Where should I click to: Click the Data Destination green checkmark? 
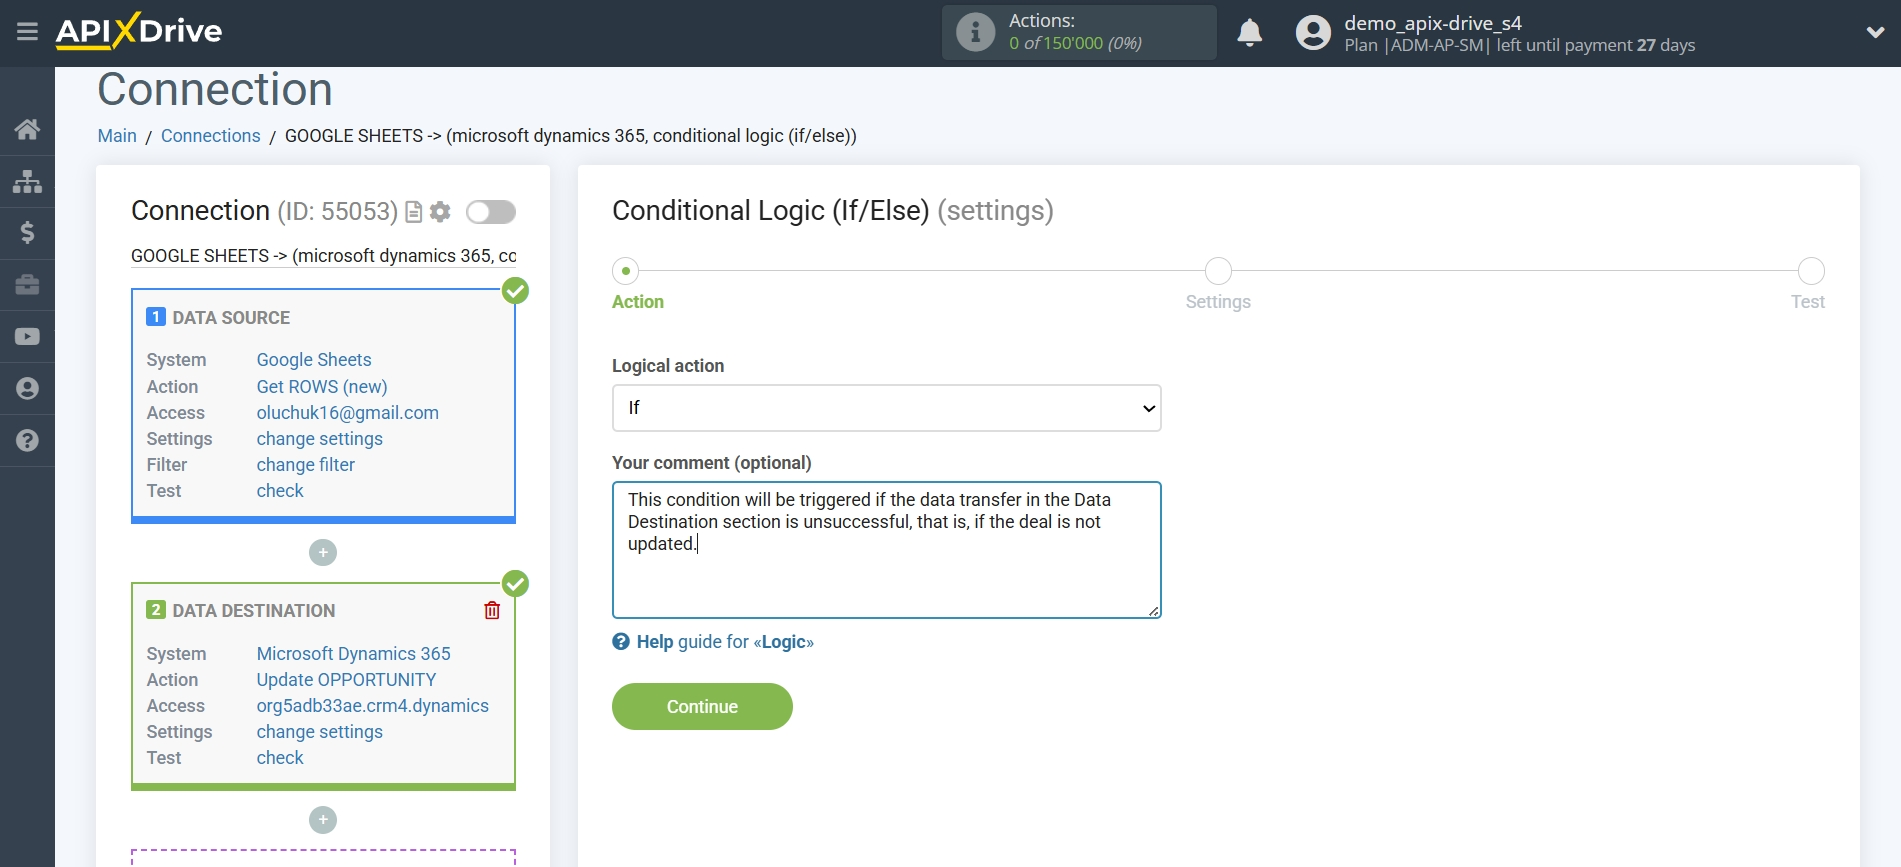click(515, 584)
